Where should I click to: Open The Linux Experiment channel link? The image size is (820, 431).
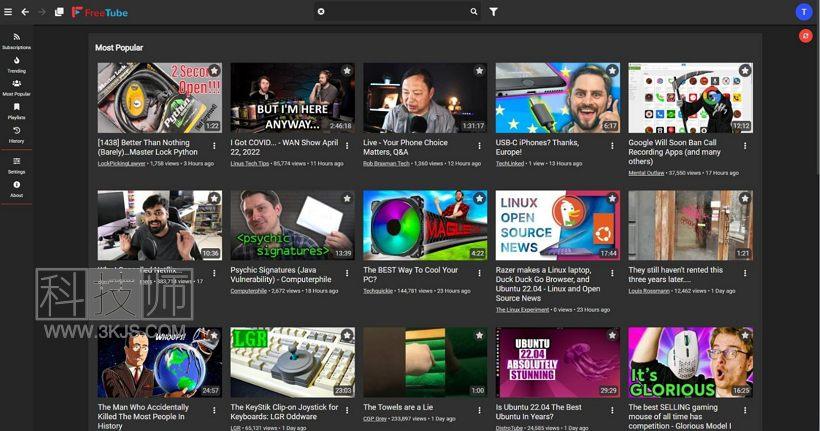click(522, 310)
